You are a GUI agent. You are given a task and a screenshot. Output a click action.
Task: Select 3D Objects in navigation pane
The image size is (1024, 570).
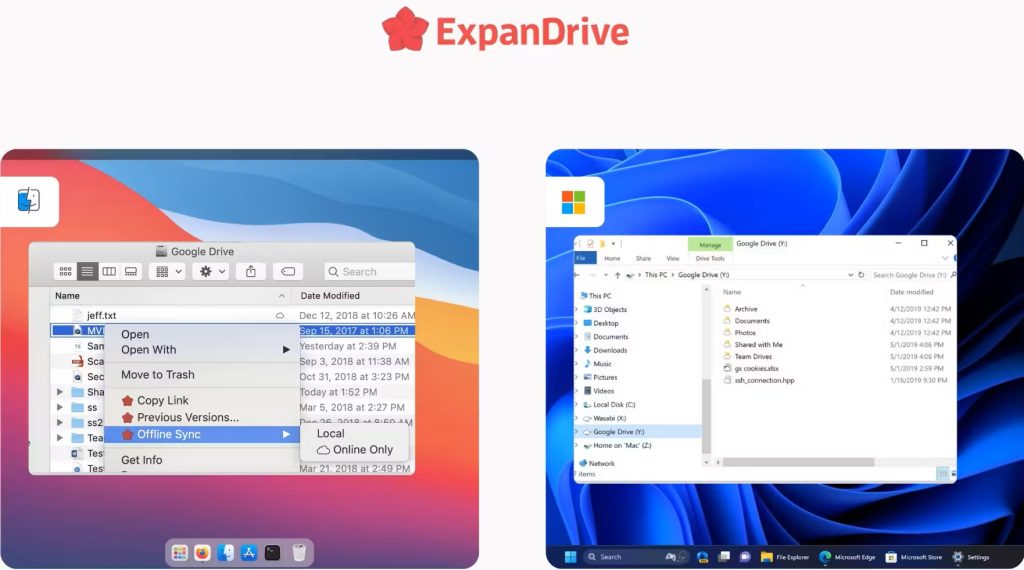tap(609, 309)
